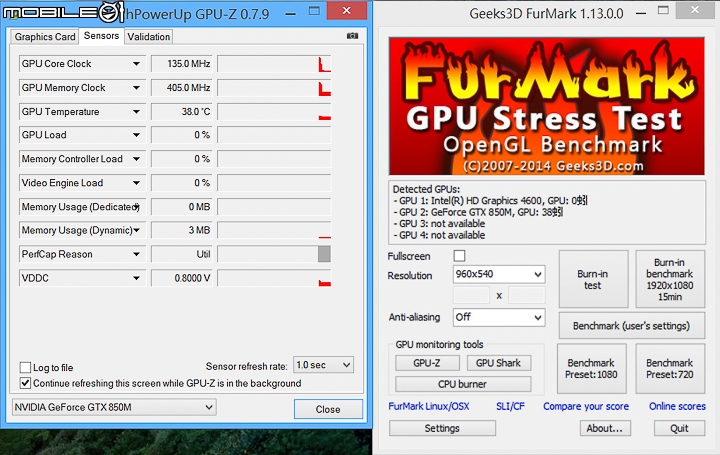Click the custom width input field
This screenshot has width=720, height=455.
[x=471, y=295]
